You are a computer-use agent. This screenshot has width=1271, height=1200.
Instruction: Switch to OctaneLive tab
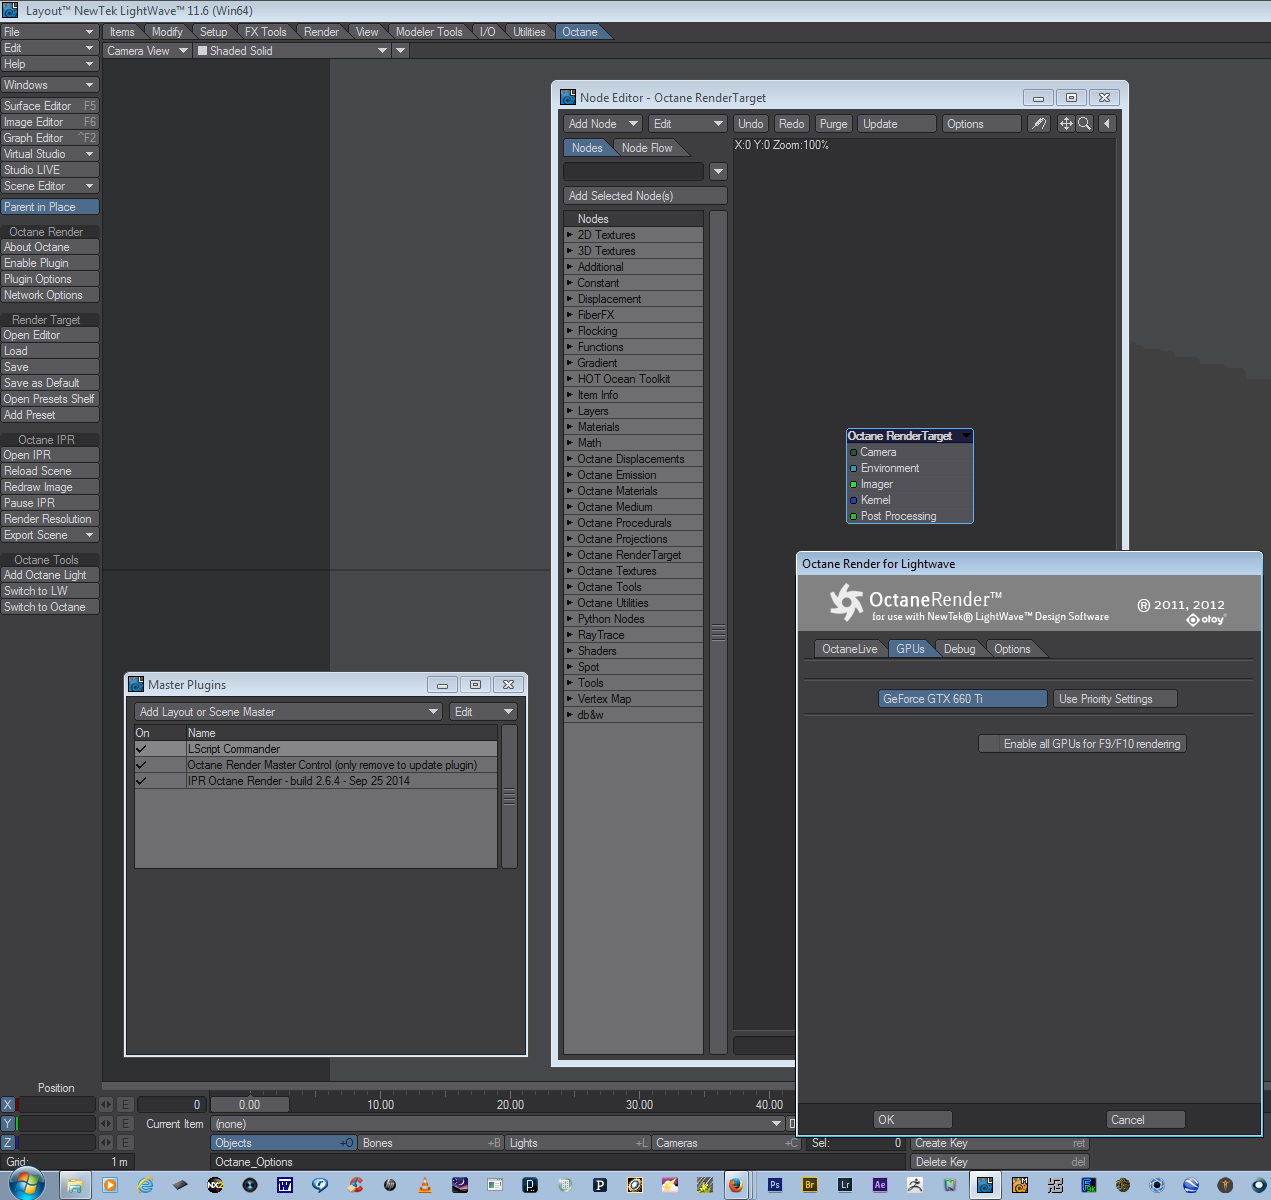(x=849, y=649)
